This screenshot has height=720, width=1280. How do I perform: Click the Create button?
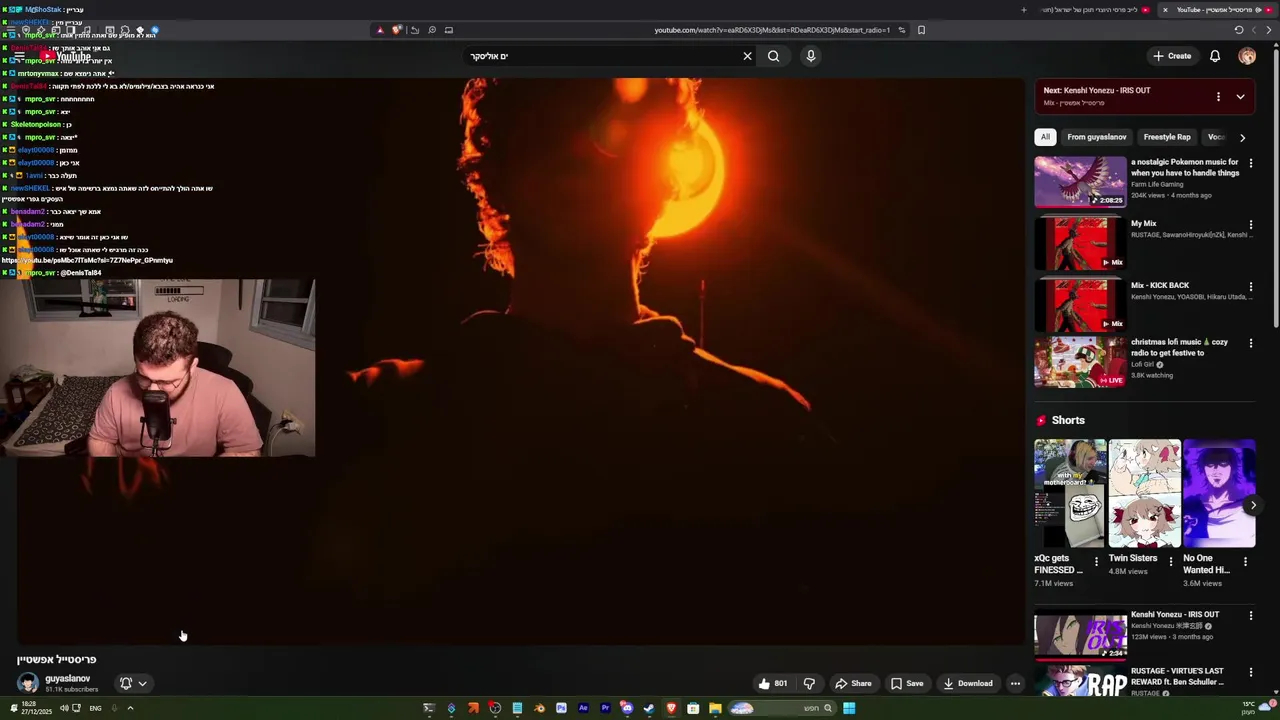point(1172,56)
